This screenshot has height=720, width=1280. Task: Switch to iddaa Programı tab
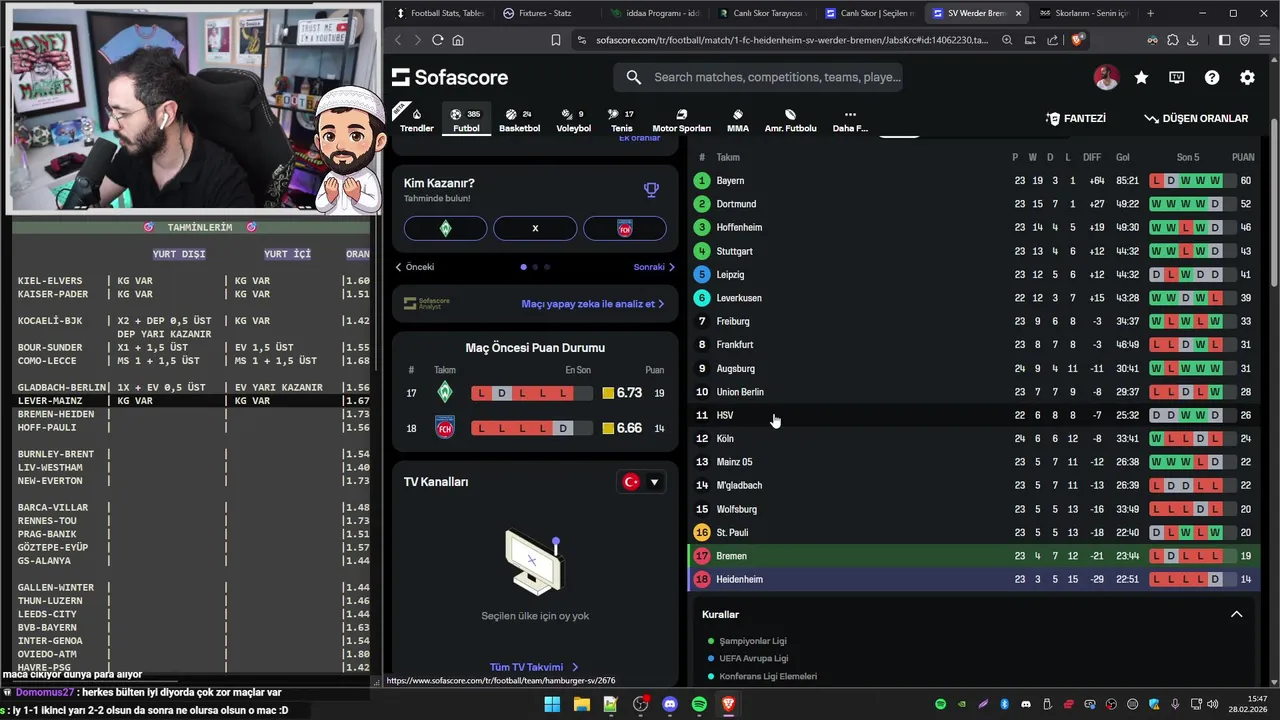pyautogui.click(x=653, y=13)
